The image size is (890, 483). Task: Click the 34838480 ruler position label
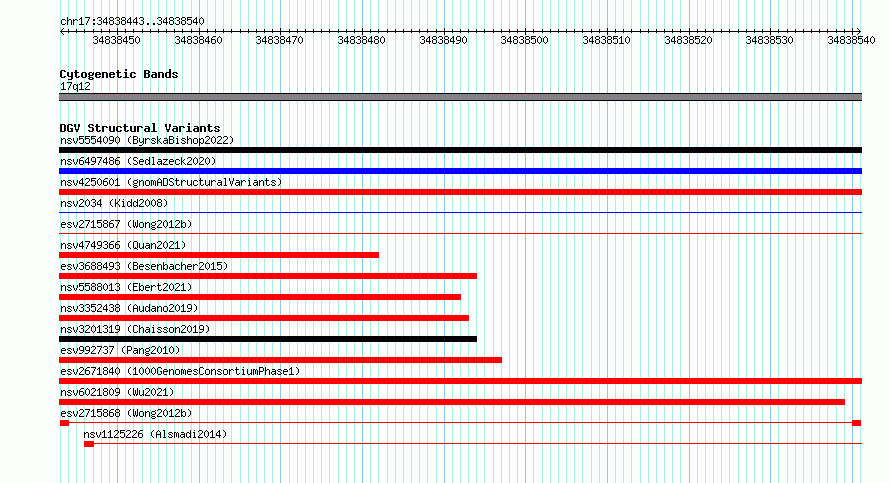coord(361,40)
